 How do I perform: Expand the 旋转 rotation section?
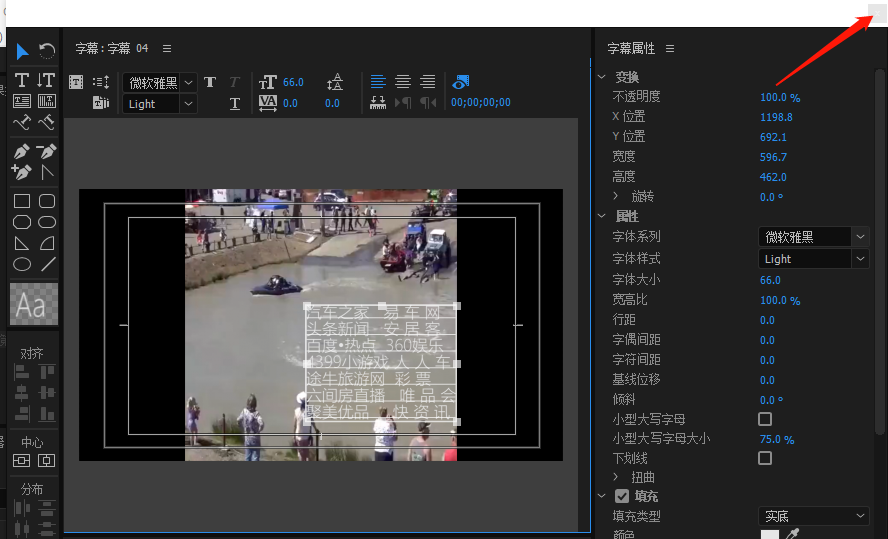616,197
